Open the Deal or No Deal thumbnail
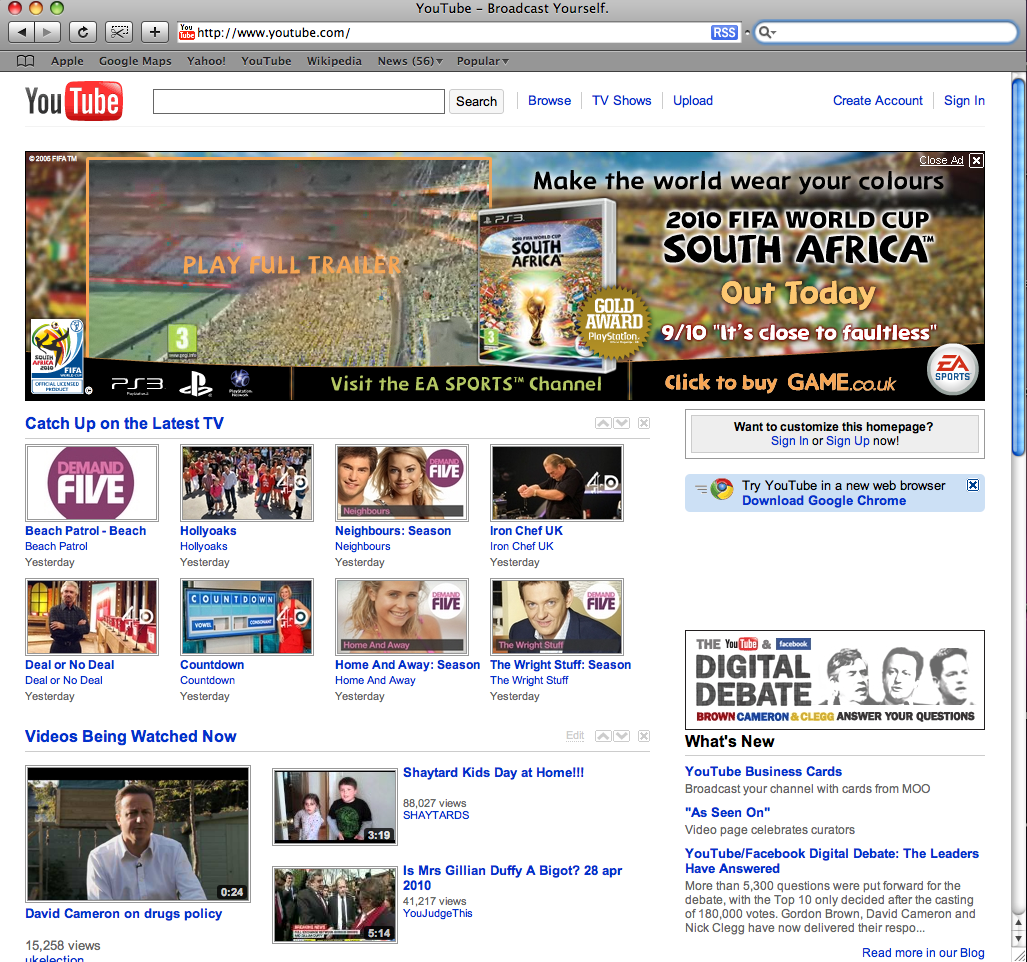This screenshot has width=1027, height=962. point(92,616)
